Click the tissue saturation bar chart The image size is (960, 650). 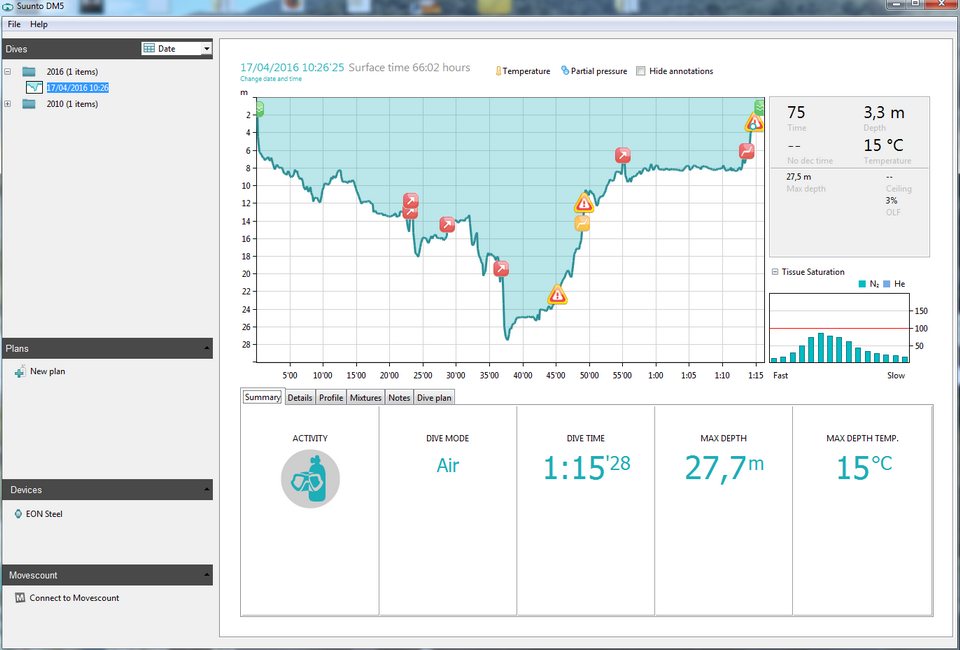click(840, 328)
